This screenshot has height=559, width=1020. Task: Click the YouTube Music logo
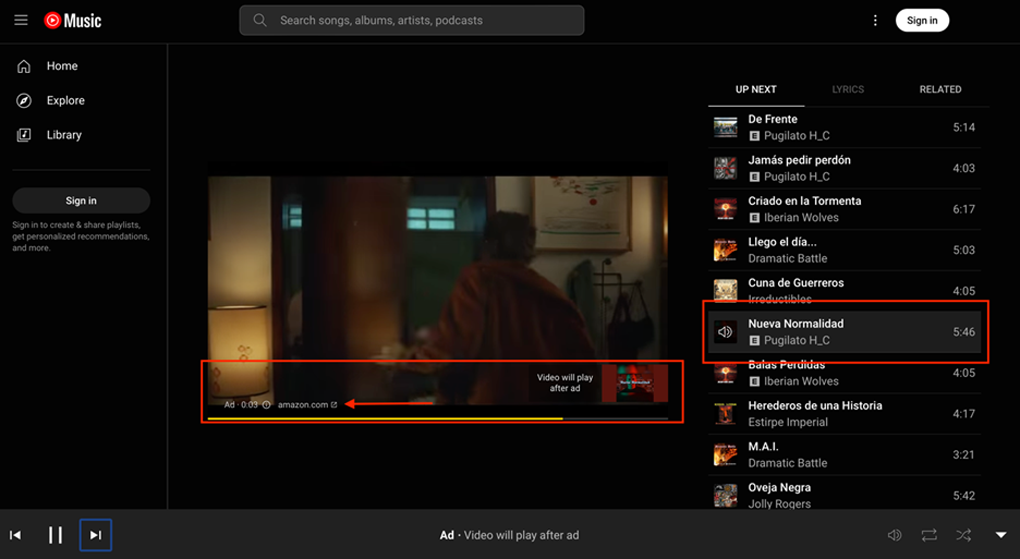click(73, 20)
